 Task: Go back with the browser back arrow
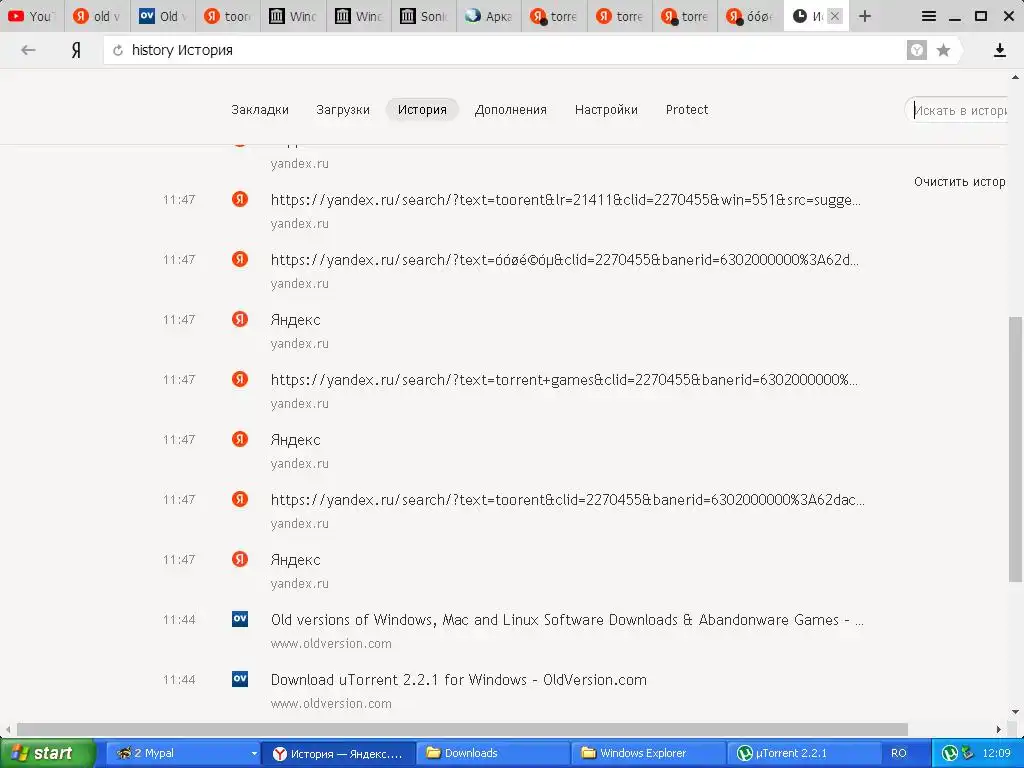click(x=28, y=50)
